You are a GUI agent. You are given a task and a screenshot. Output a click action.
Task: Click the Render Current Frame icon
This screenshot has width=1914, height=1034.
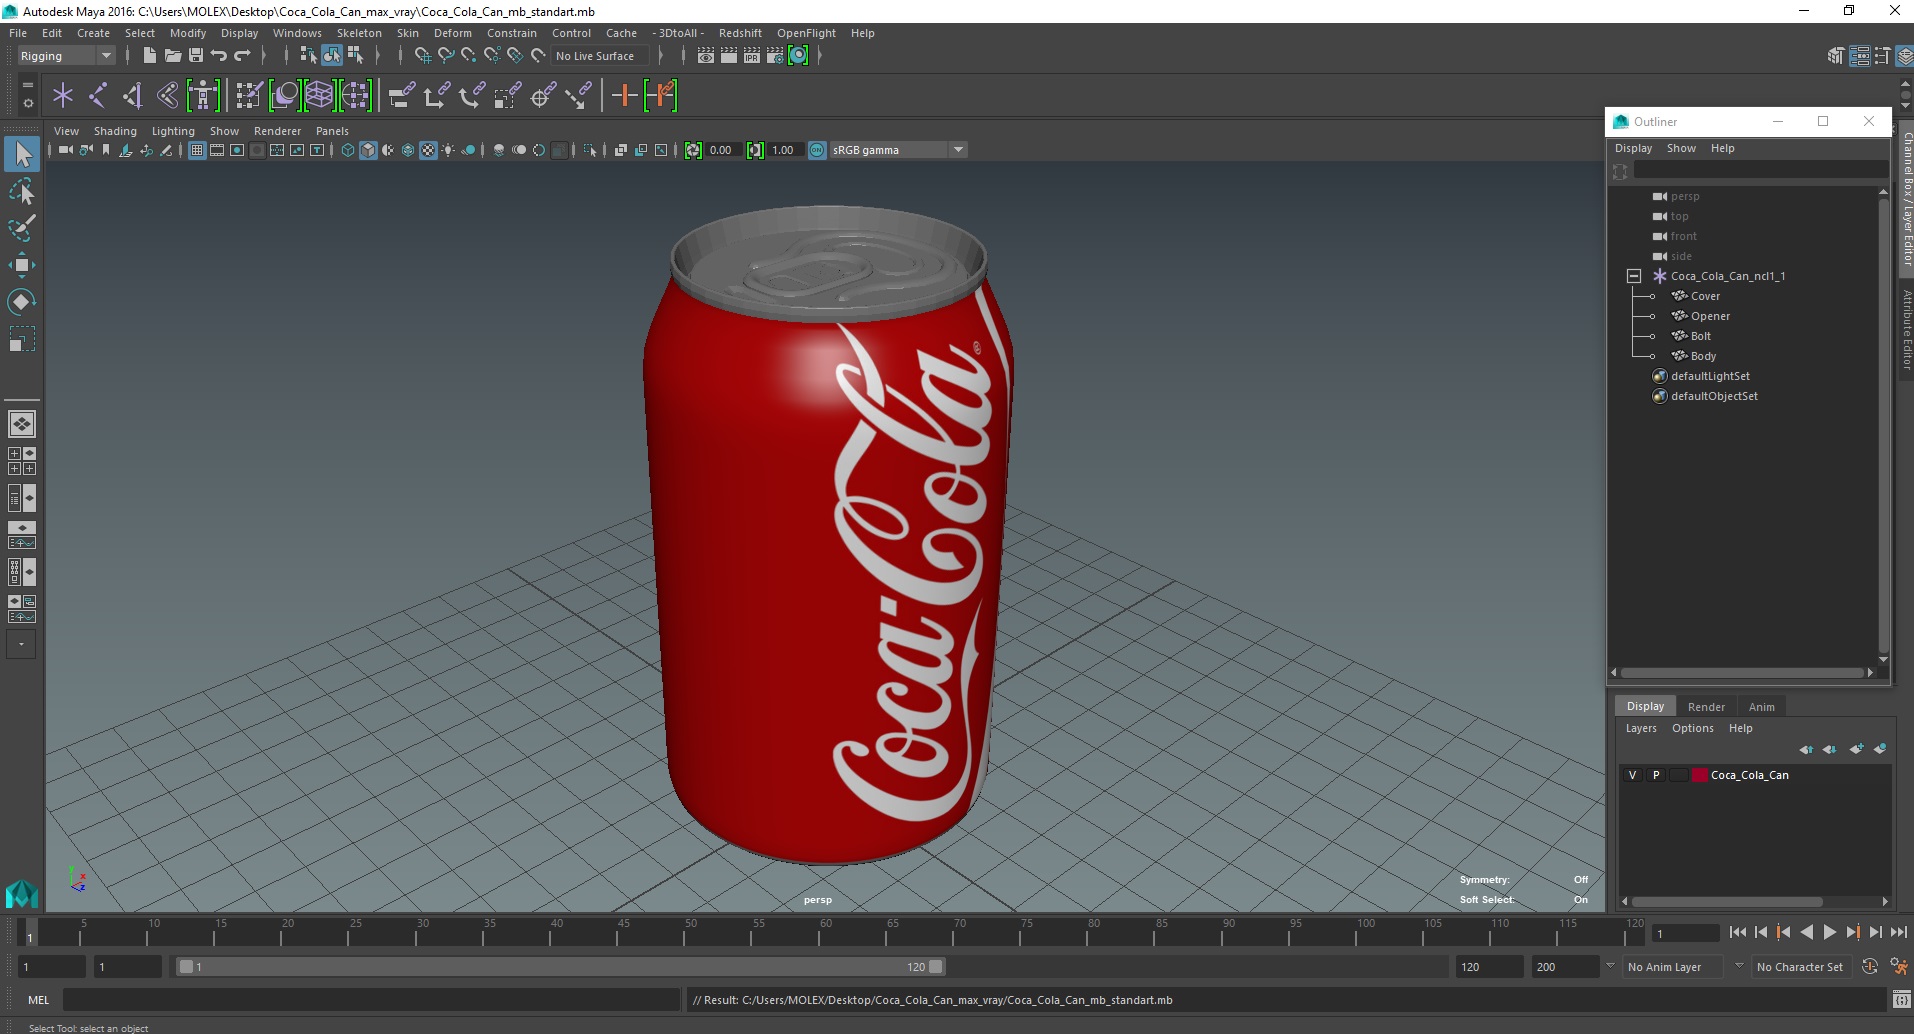pyautogui.click(x=729, y=56)
